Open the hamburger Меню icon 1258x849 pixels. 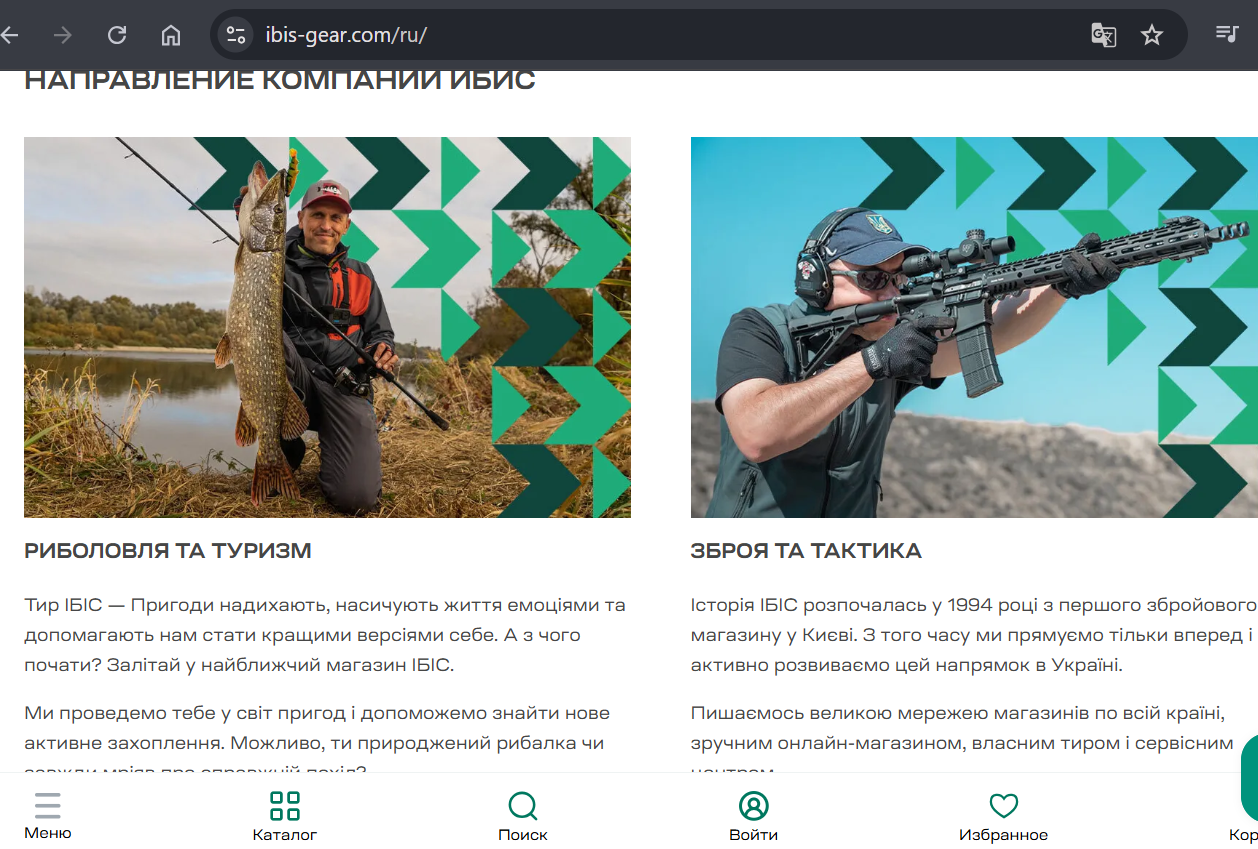coord(47,805)
